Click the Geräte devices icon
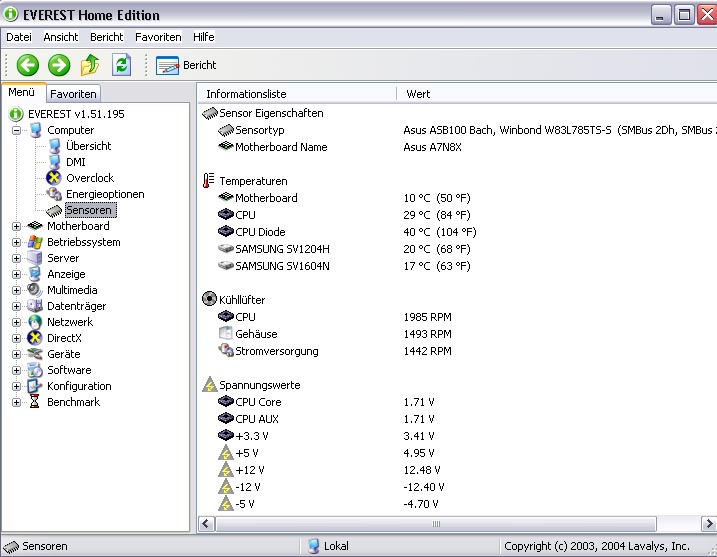The height and width of the screenshot is (557, 717). click(x=35, y=354)
